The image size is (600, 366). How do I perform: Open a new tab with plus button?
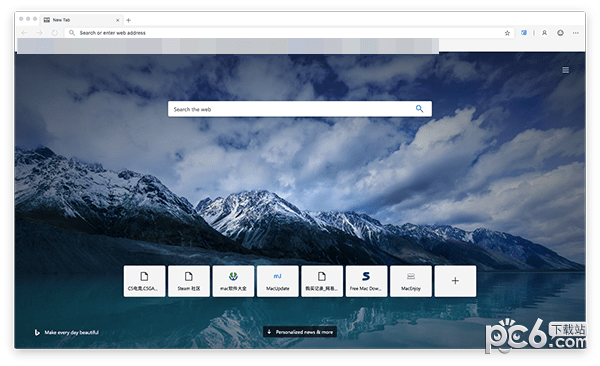coord(129,20)
